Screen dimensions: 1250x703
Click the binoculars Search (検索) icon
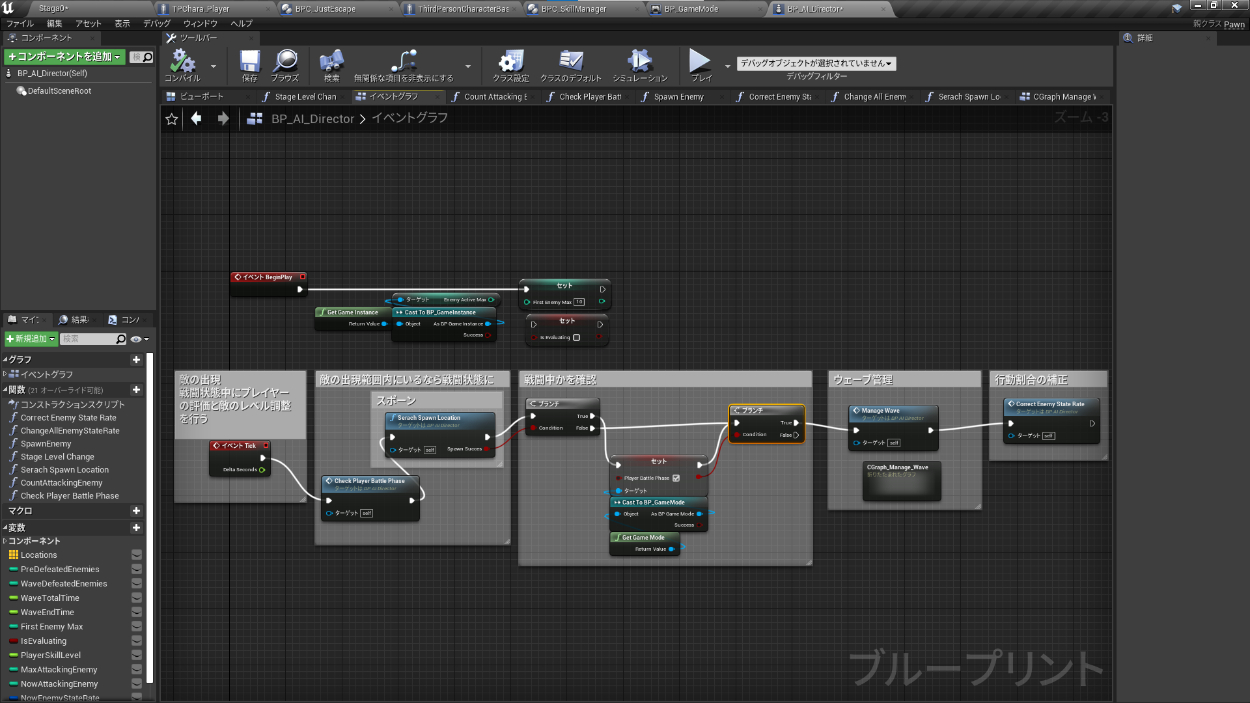coord(331,62)
